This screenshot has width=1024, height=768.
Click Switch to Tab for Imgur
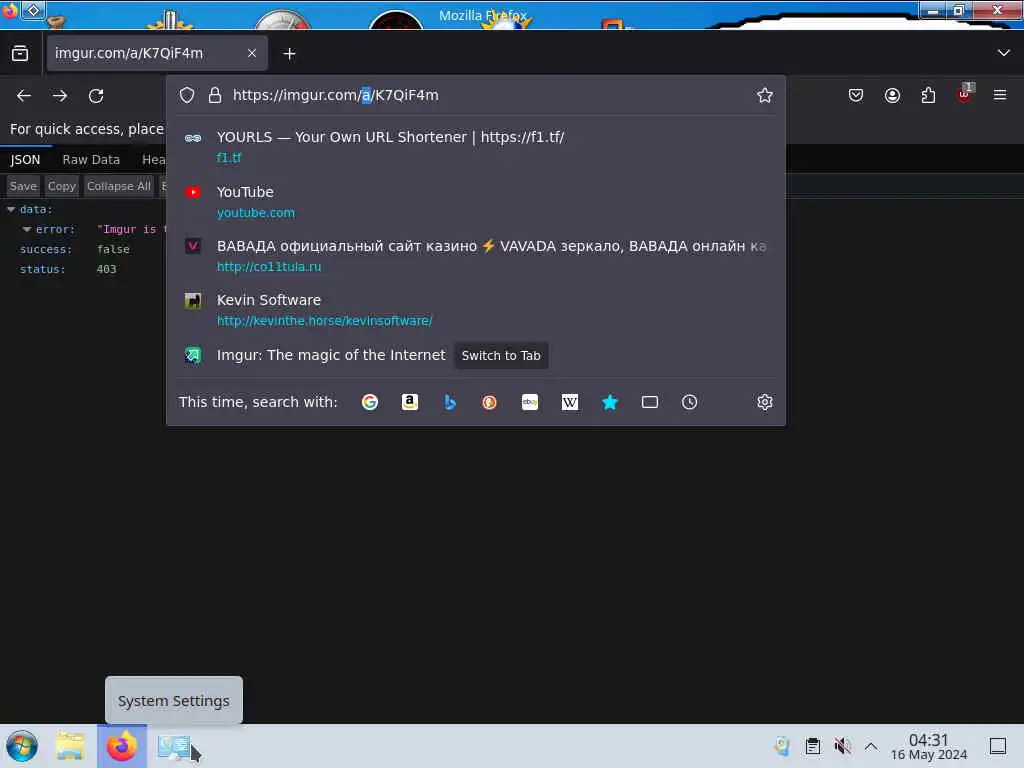tap(501, 356)
